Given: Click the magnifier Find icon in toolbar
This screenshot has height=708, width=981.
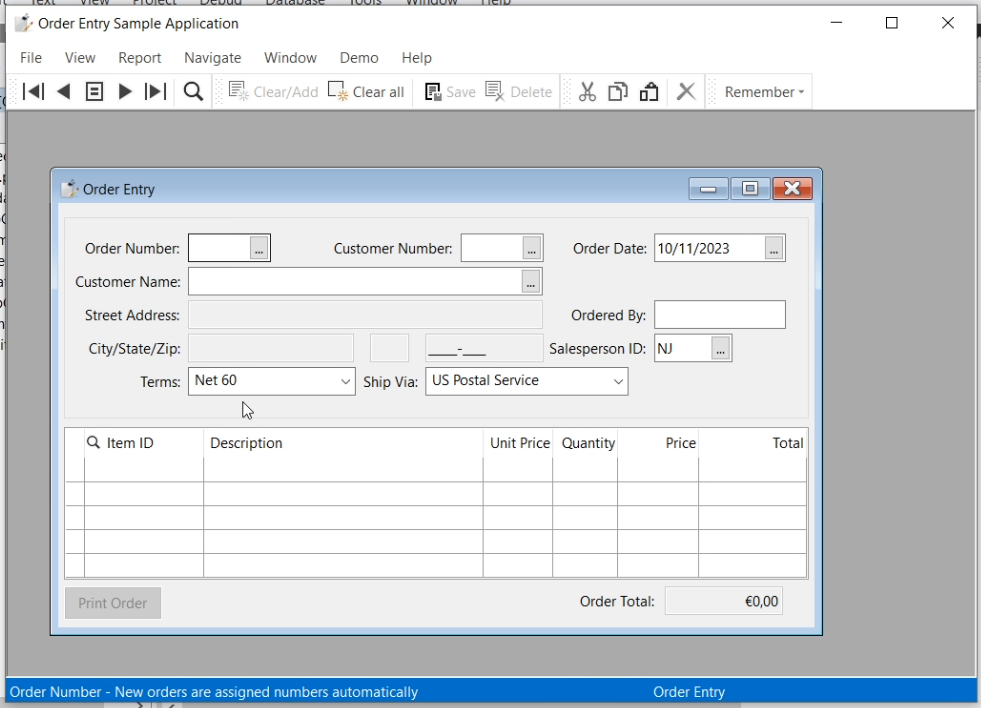Looking at the screenshot, I should (x=193, y=92).
